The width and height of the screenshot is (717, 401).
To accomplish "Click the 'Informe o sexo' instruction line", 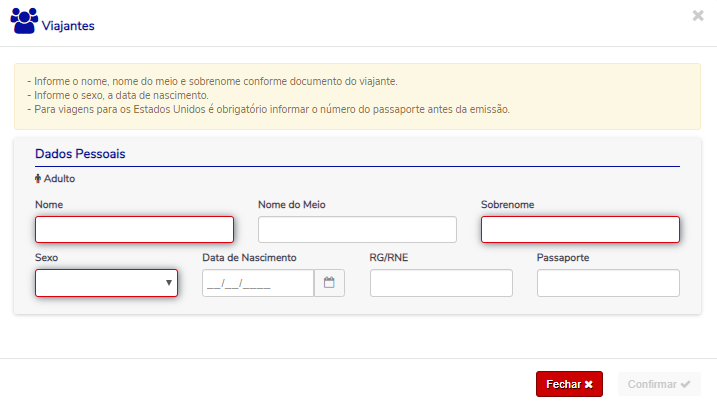I will [x=118, y=96].
